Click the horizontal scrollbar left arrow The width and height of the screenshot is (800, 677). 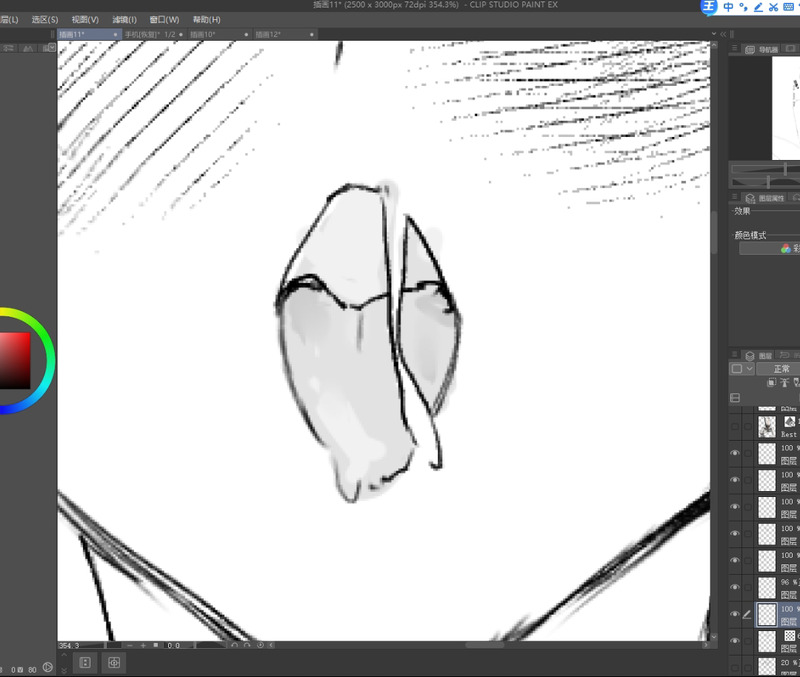point(271,645)
